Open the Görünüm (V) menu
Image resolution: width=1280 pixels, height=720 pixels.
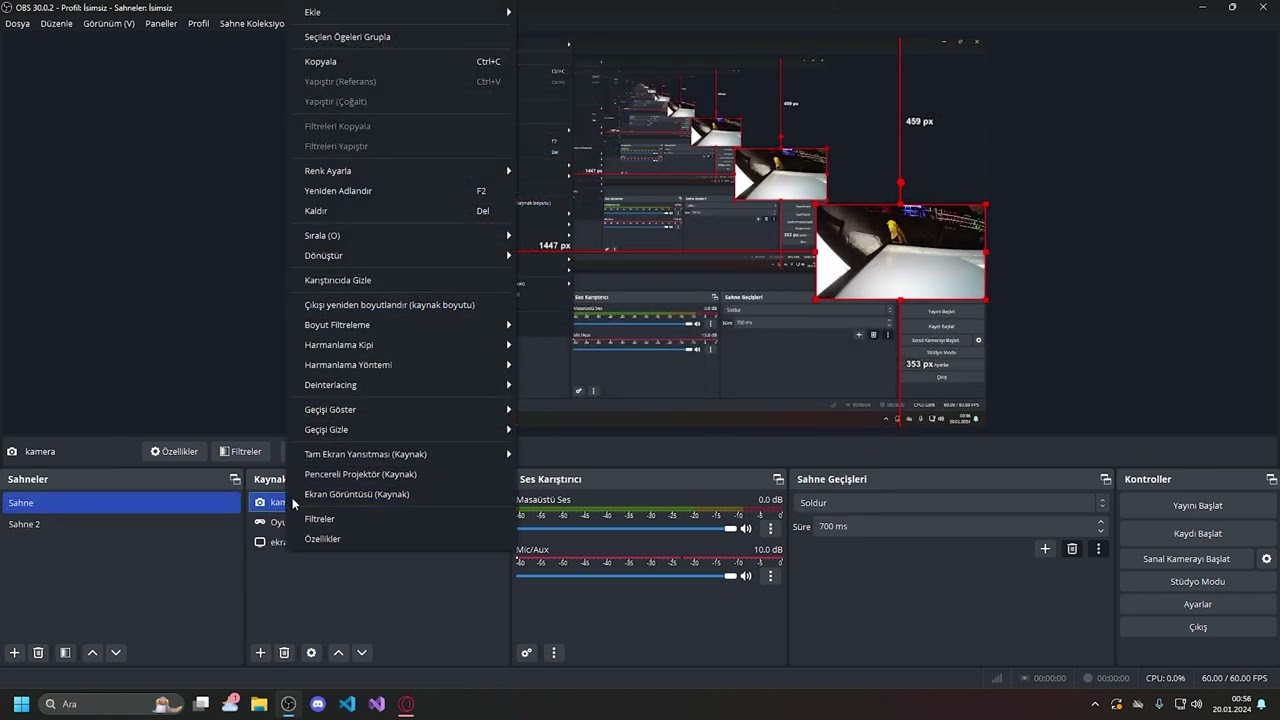click(x=109, y=23)
